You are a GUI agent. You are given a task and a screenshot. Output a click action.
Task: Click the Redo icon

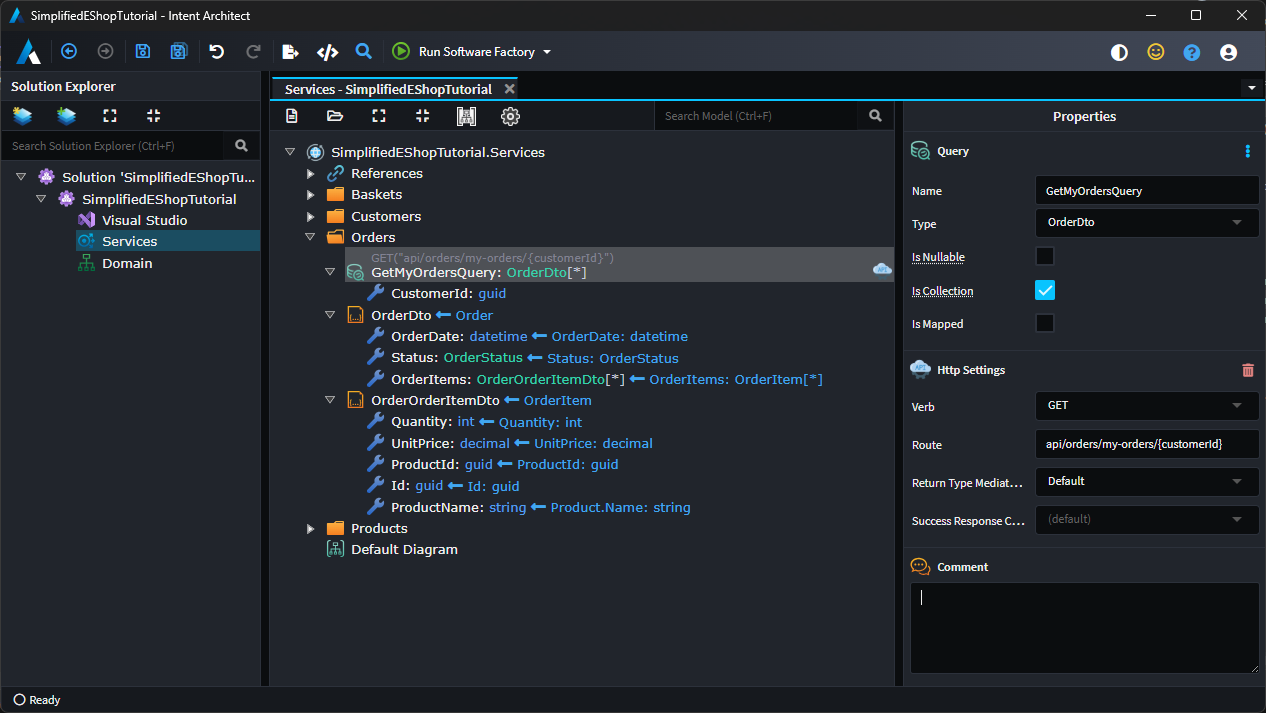[253, 52]
